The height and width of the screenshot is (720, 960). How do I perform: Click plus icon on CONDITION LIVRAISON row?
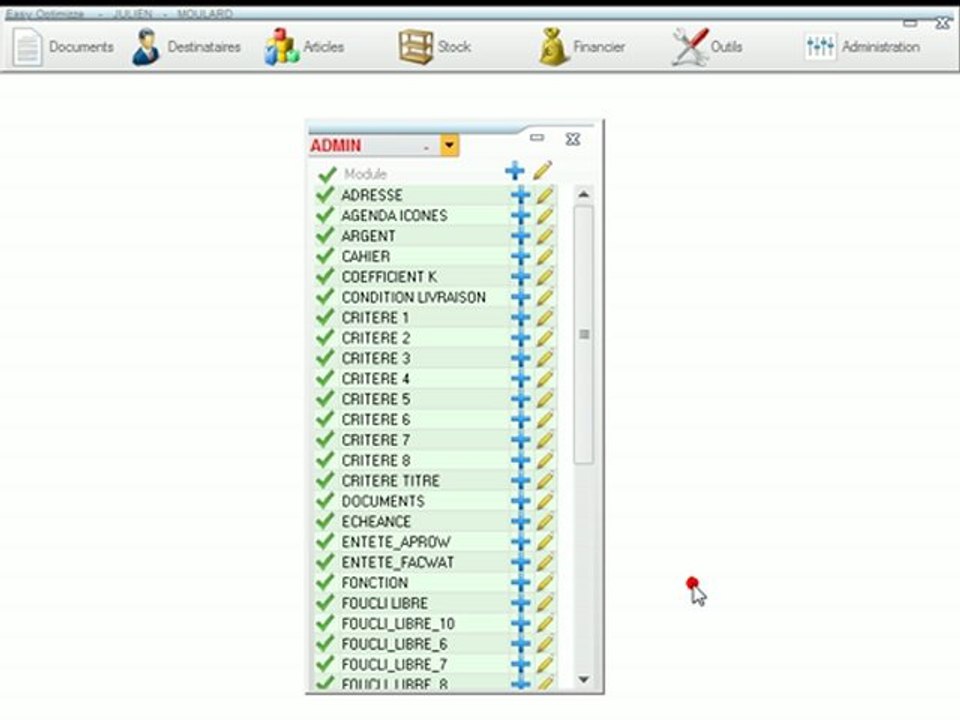pos(520,298)
